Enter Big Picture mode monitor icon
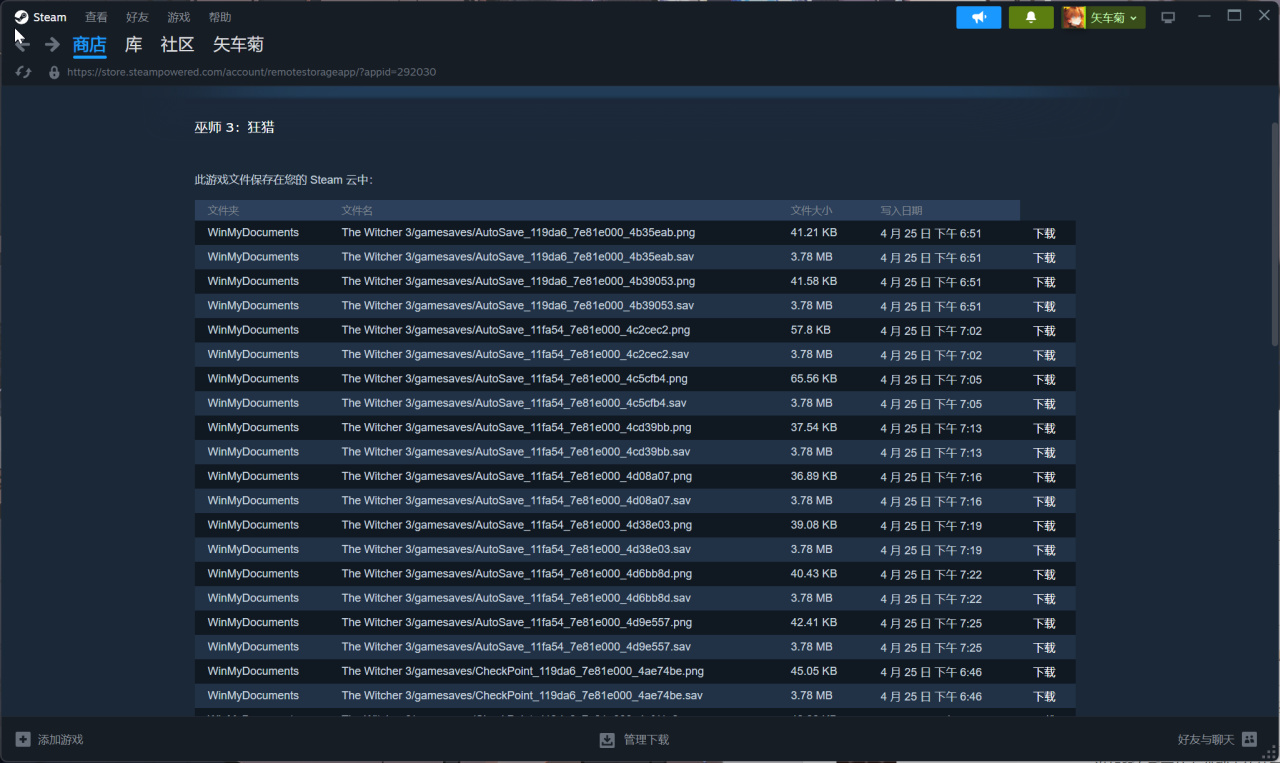The image size is (1280, 763). pos(1168,17)
